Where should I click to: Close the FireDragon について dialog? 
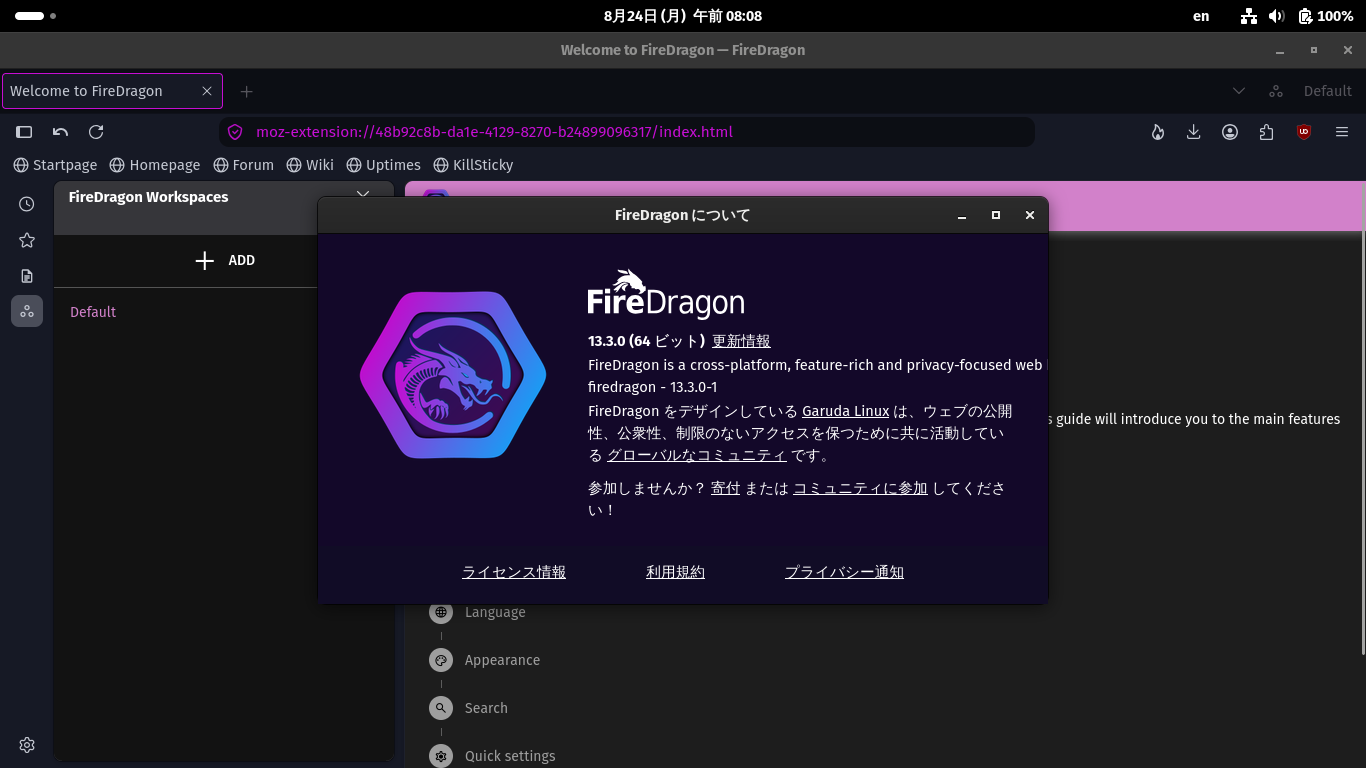point(1029,215)
